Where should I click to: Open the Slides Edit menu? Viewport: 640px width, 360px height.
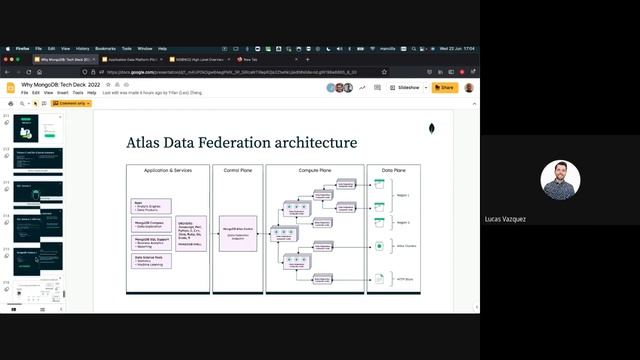(x=36, y=93)
